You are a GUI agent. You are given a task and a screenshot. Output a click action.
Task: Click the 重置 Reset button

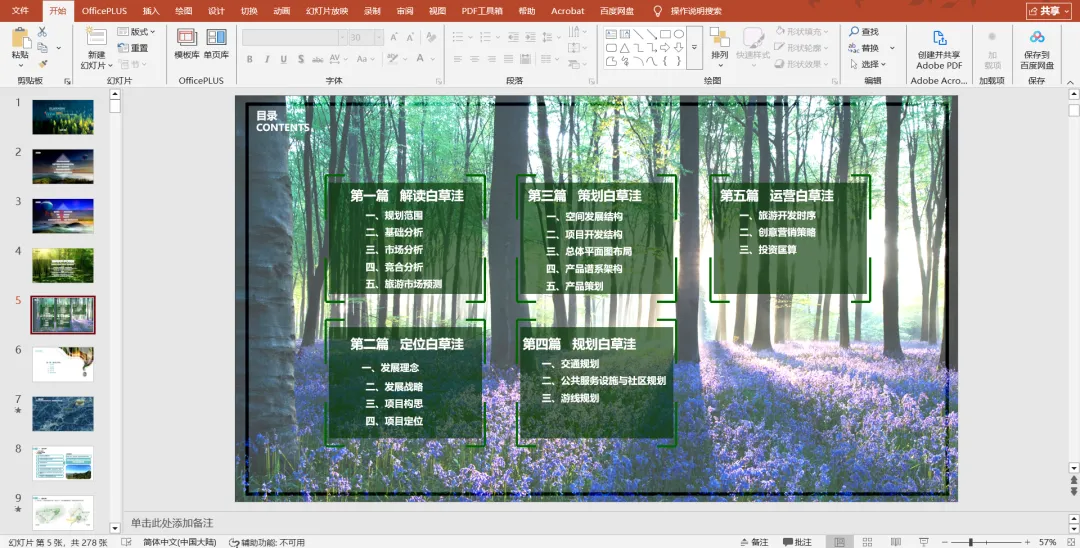coord(133,48)
